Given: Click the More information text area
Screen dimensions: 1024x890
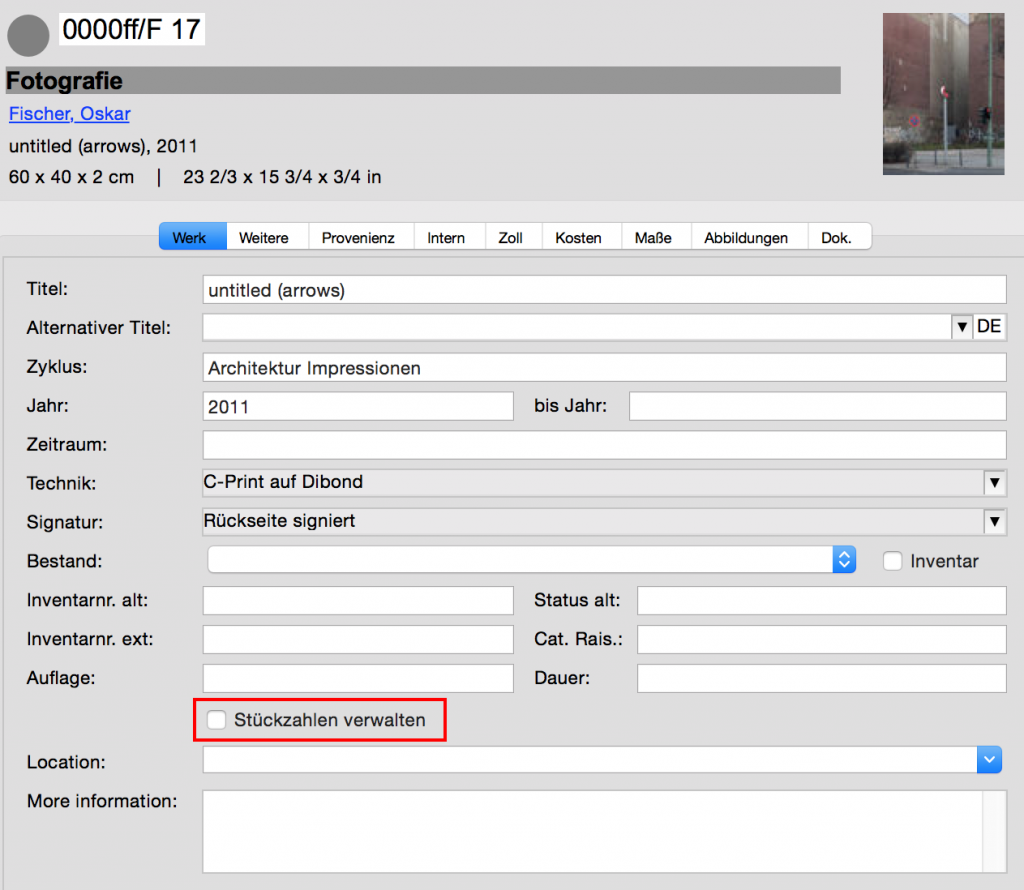Looking at the screenshot, I should click(x=592, y=831).
